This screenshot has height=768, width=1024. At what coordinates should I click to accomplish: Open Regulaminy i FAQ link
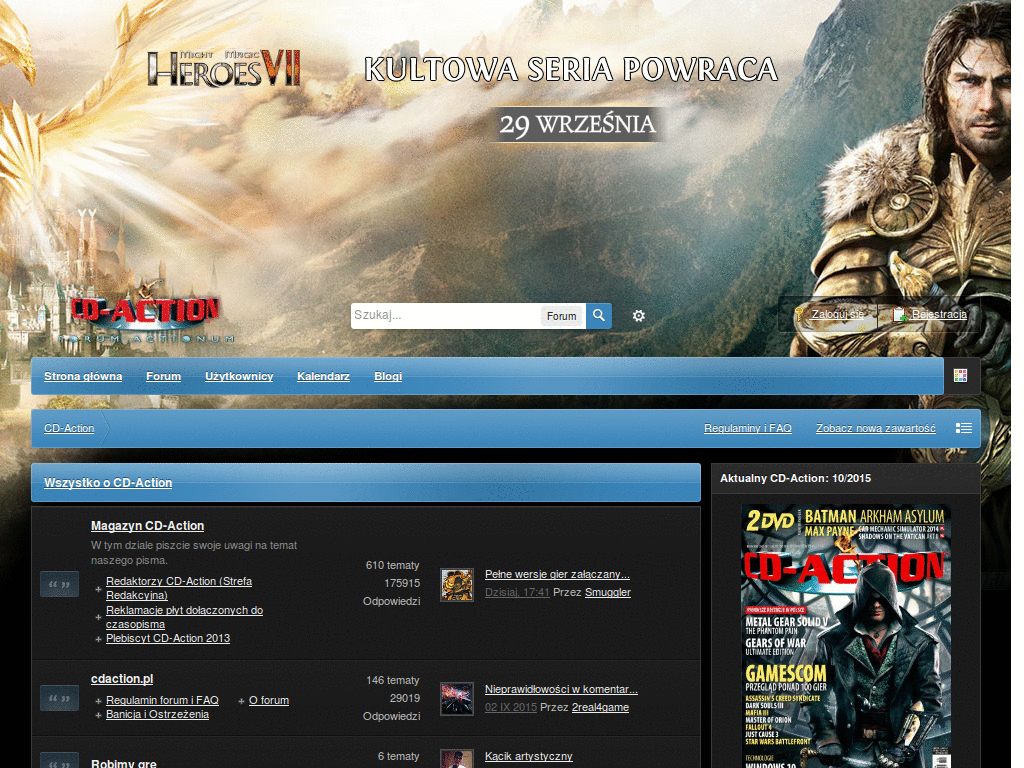(x=748, y=428)
